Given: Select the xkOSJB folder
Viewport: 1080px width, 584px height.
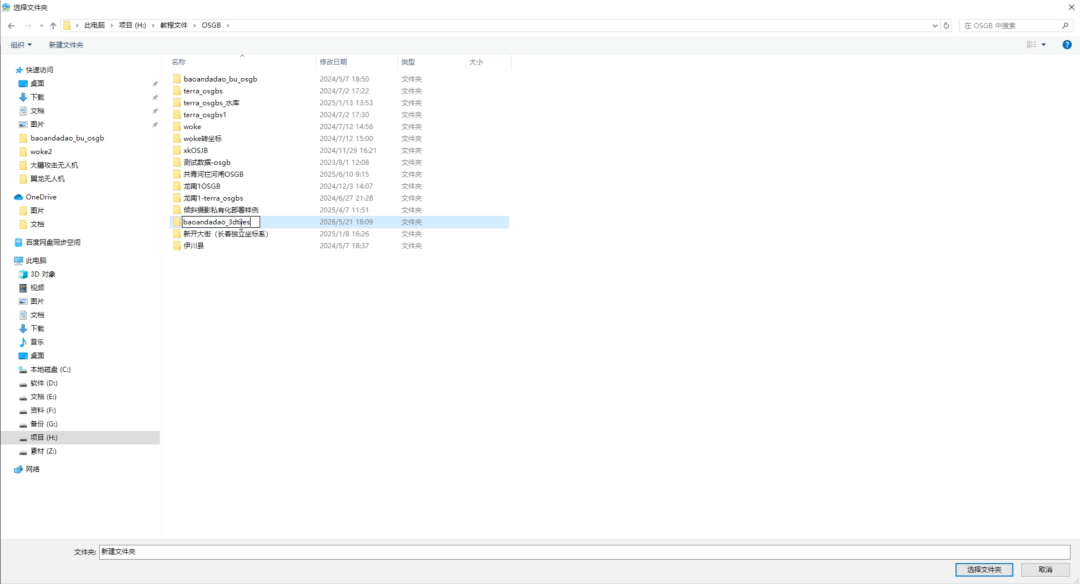Looking at the screenshot, I should (x=195, y=150).
